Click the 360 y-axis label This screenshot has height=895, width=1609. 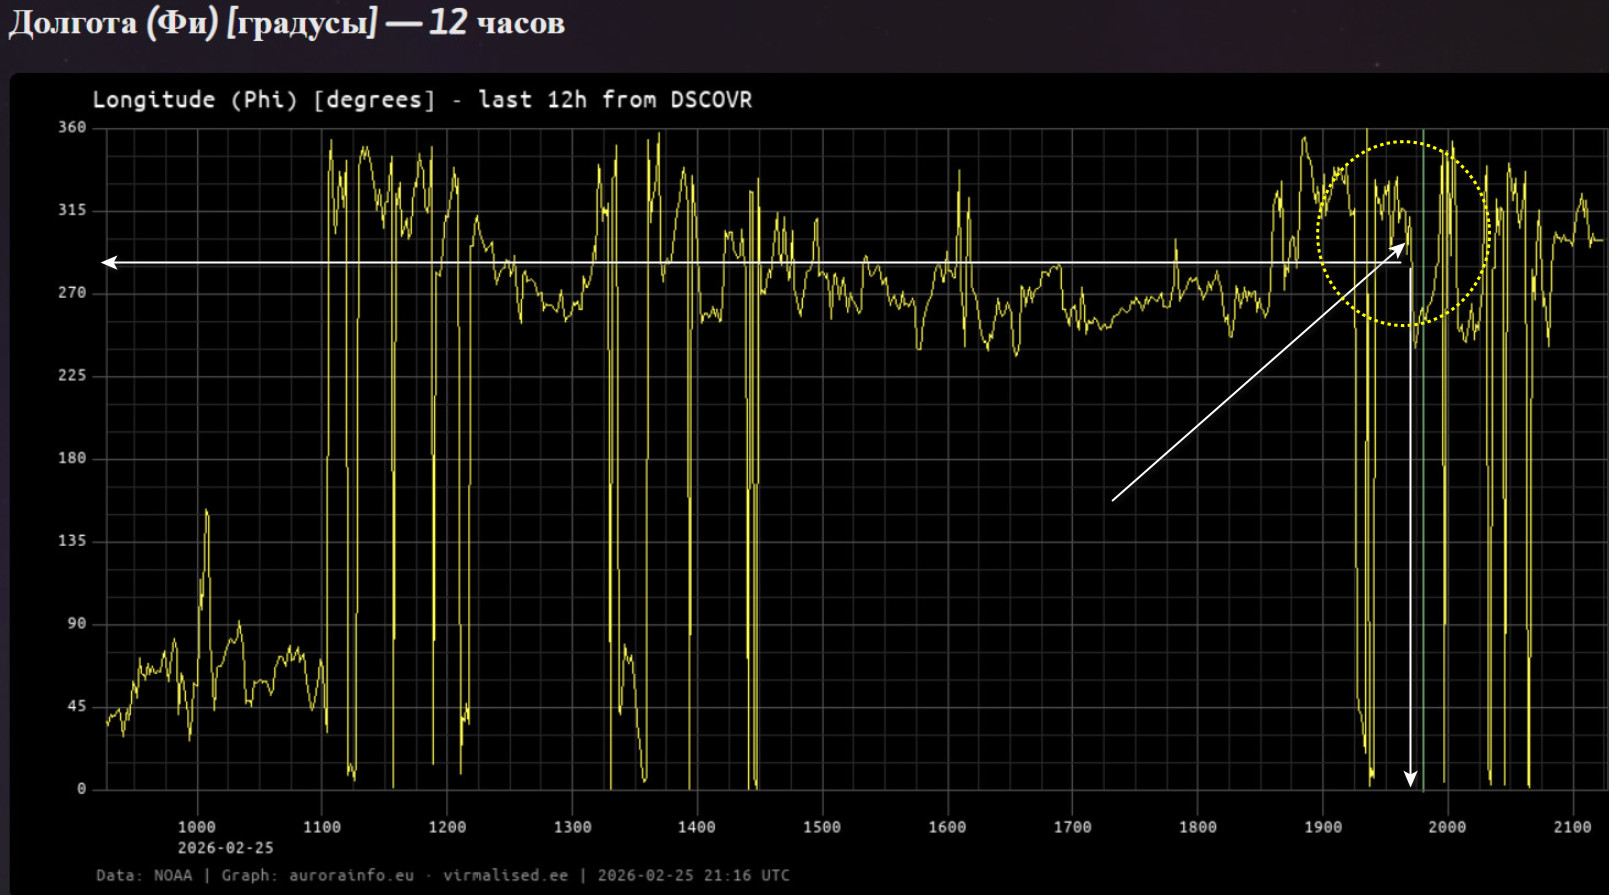click(72, 128)
